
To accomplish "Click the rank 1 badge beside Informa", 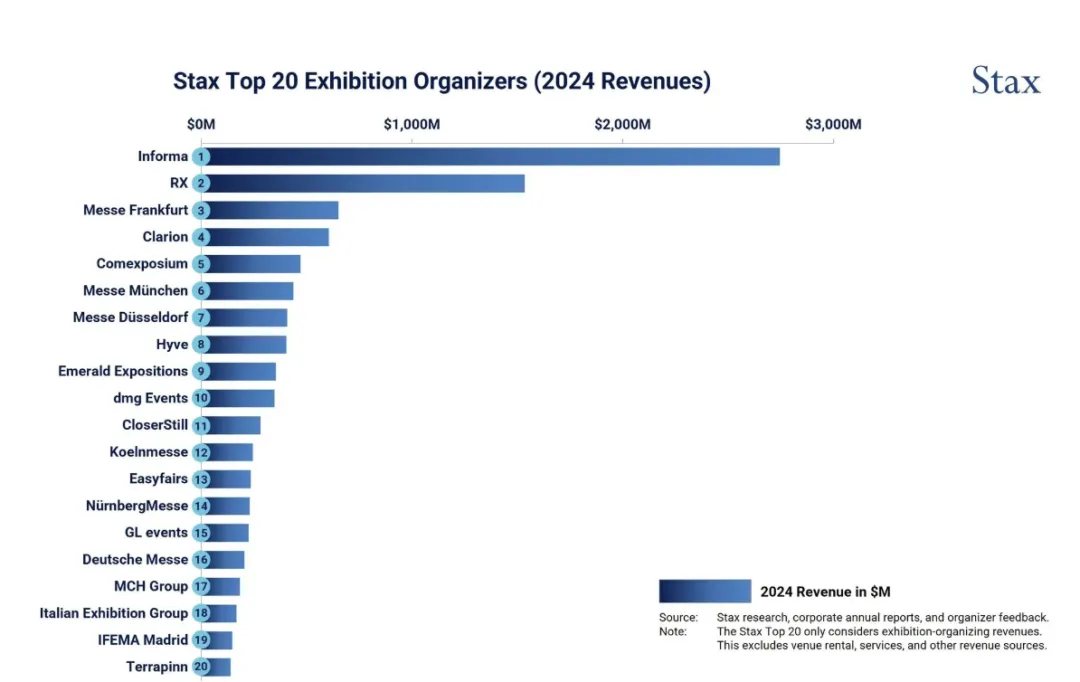I will [201, 156].
